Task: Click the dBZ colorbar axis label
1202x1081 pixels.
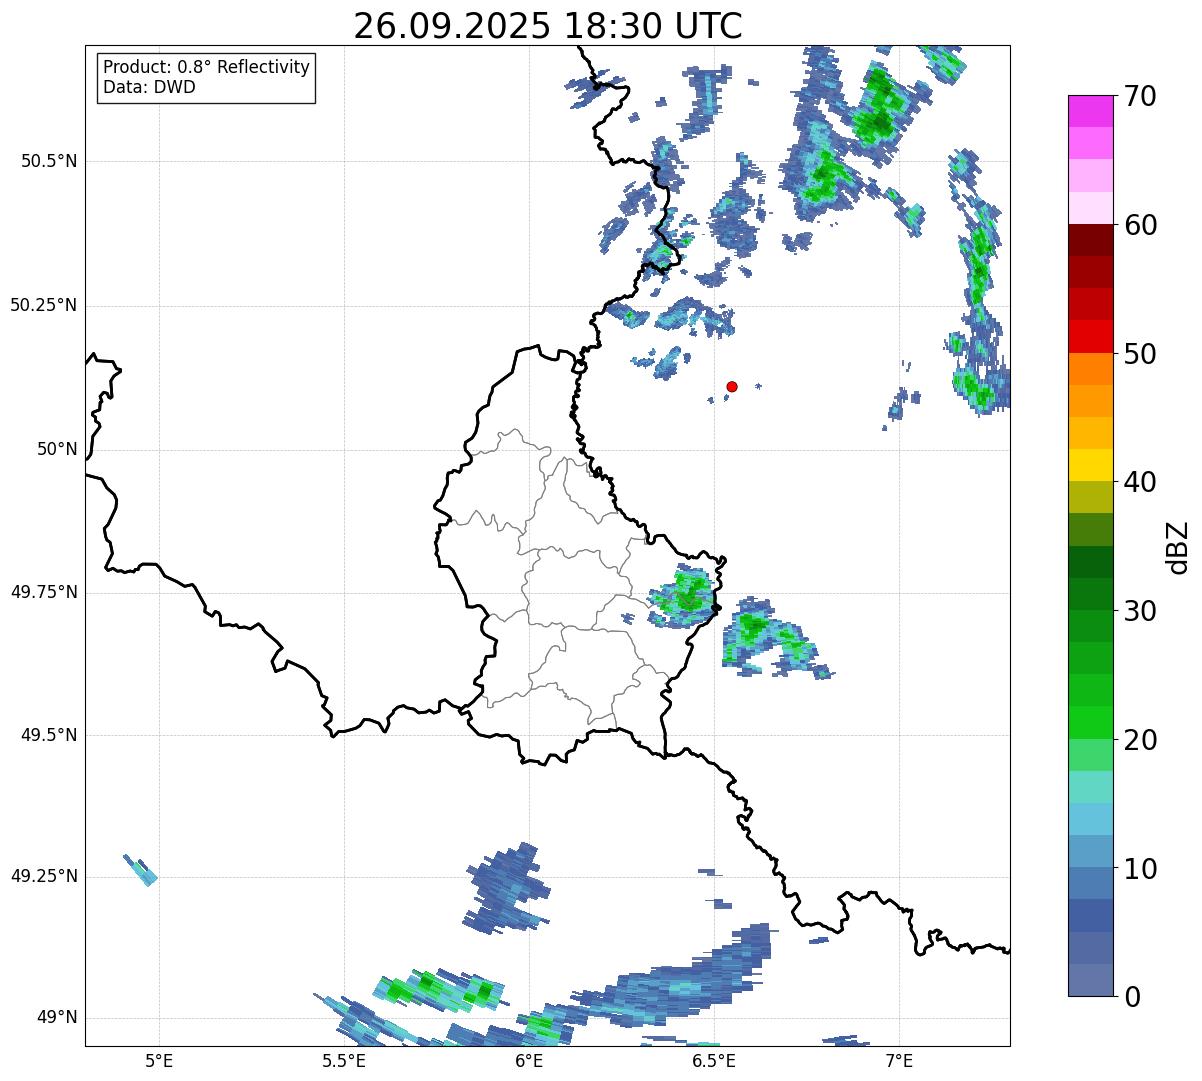Action: coord(1178,547)
